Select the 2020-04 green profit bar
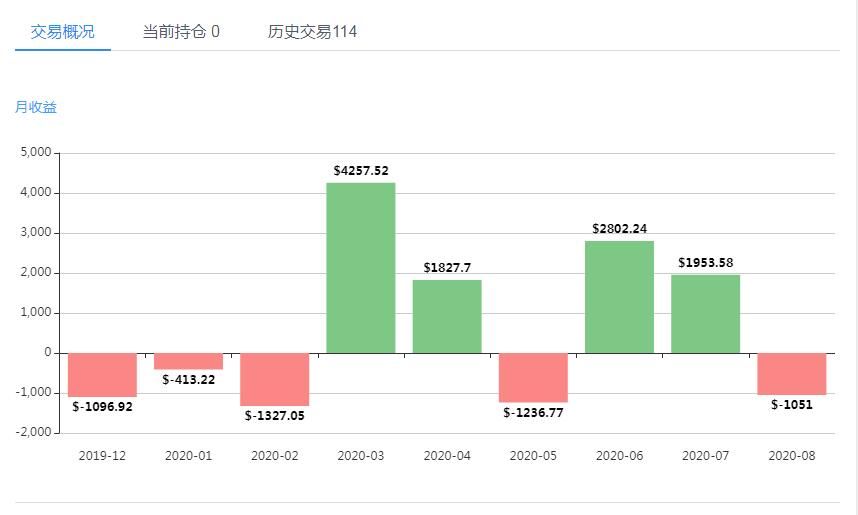The image size is (858, 515). (x=447, y=316)
